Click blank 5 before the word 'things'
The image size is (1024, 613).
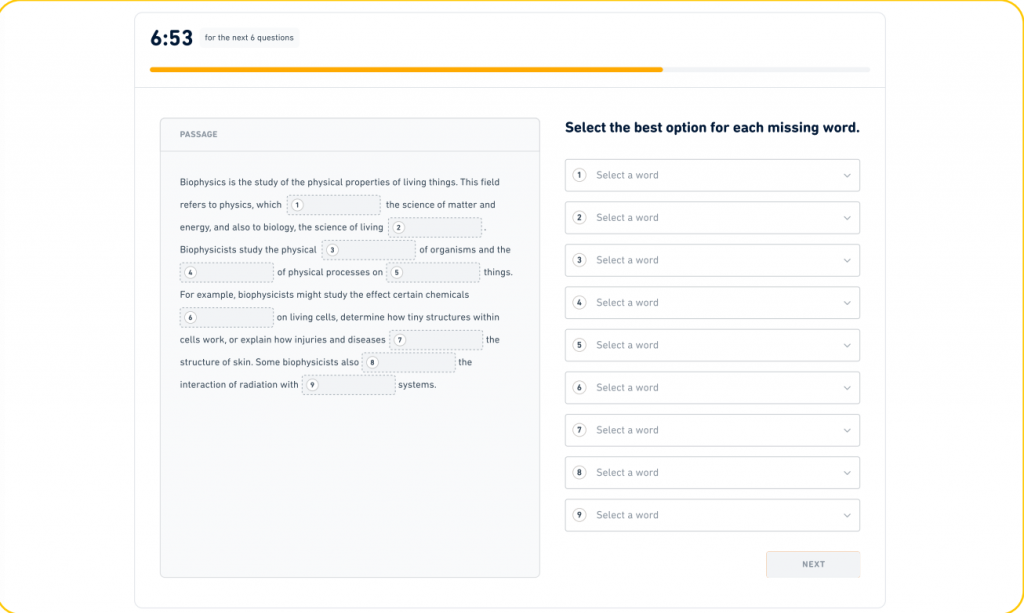433,272
